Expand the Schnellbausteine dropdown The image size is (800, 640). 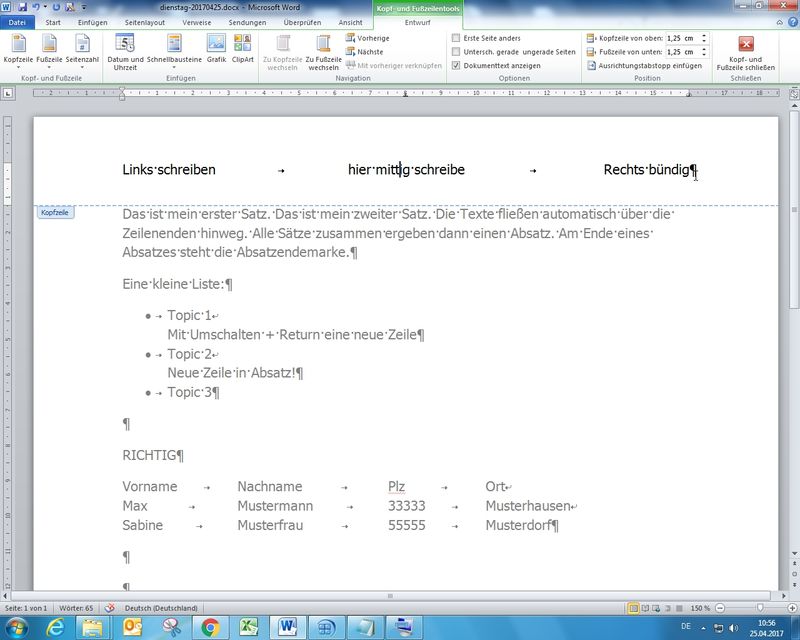pos(174,52)
